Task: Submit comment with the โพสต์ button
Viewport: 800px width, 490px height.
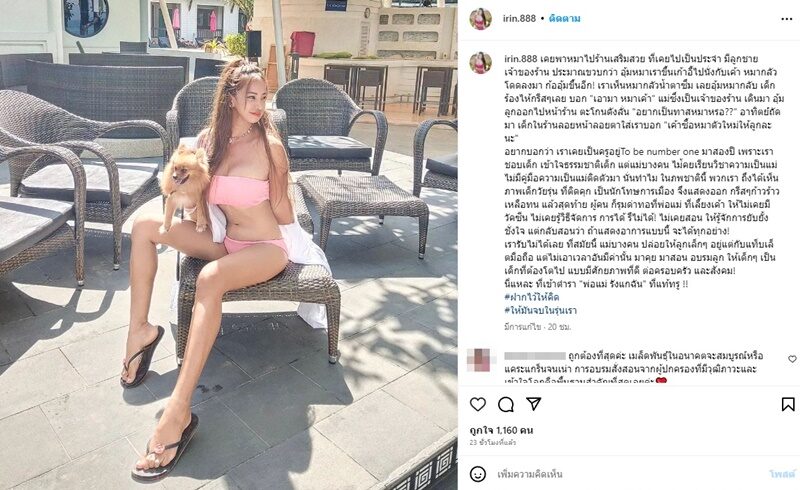Action: (x=782, y=474)
